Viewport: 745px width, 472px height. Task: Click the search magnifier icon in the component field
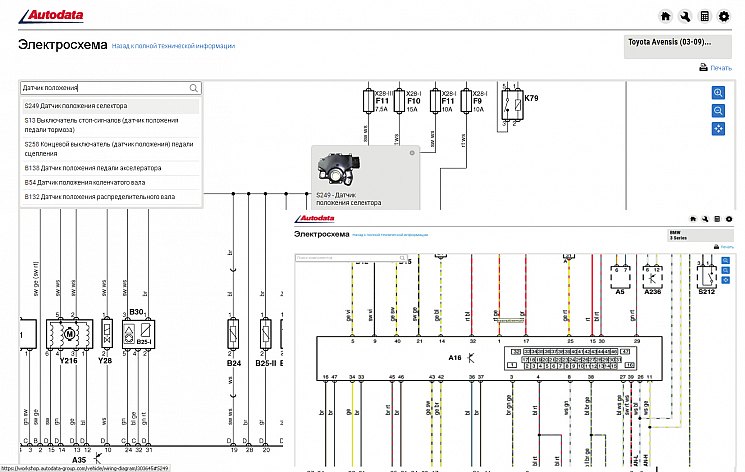pyautogui.click(x=193, y=88)
